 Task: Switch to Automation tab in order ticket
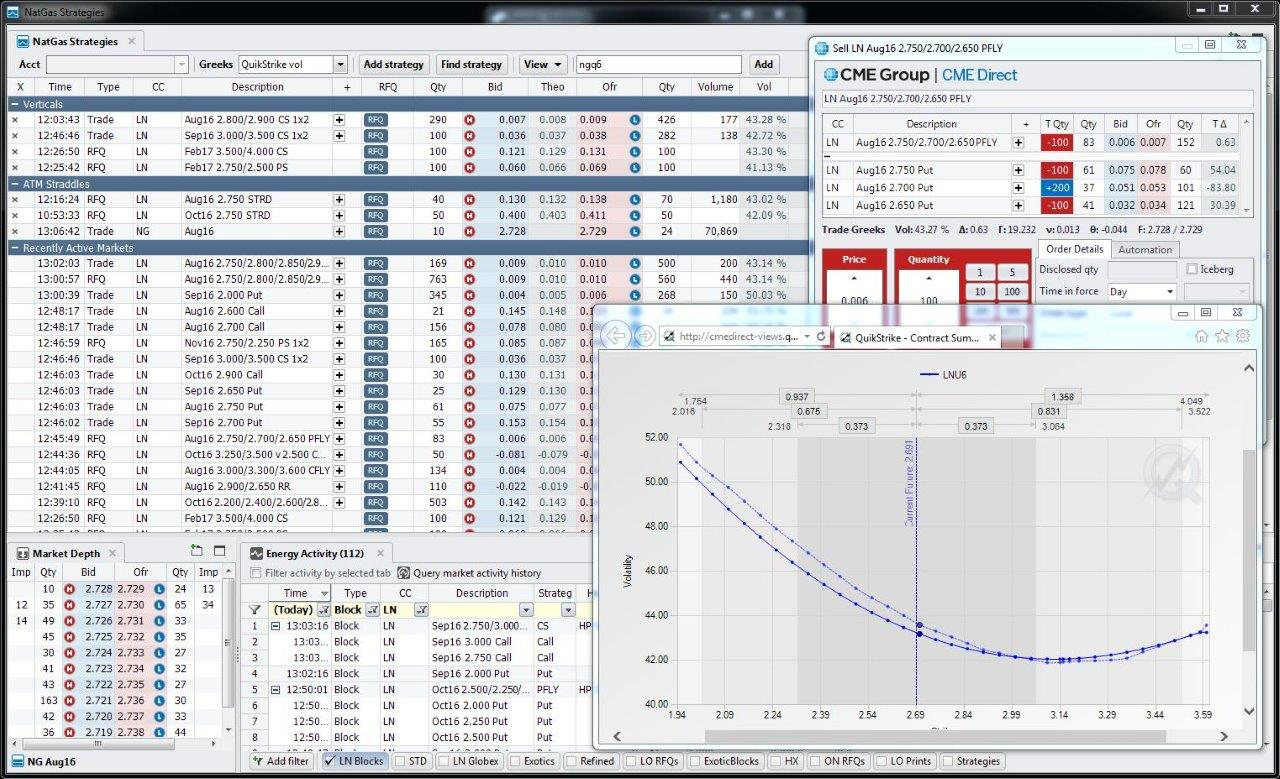(x=1145, y=249)
